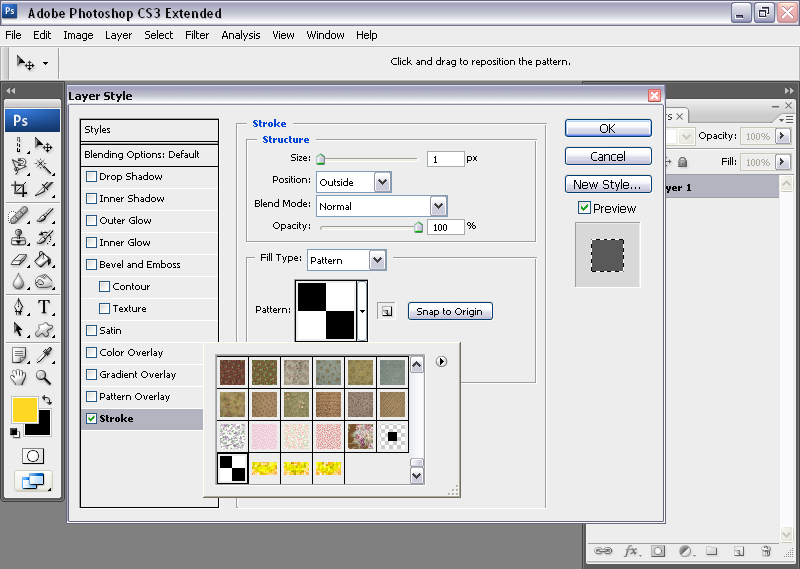Select the Crop tool
The height and width of the screenshot is (569, 800).
(19, 189)
